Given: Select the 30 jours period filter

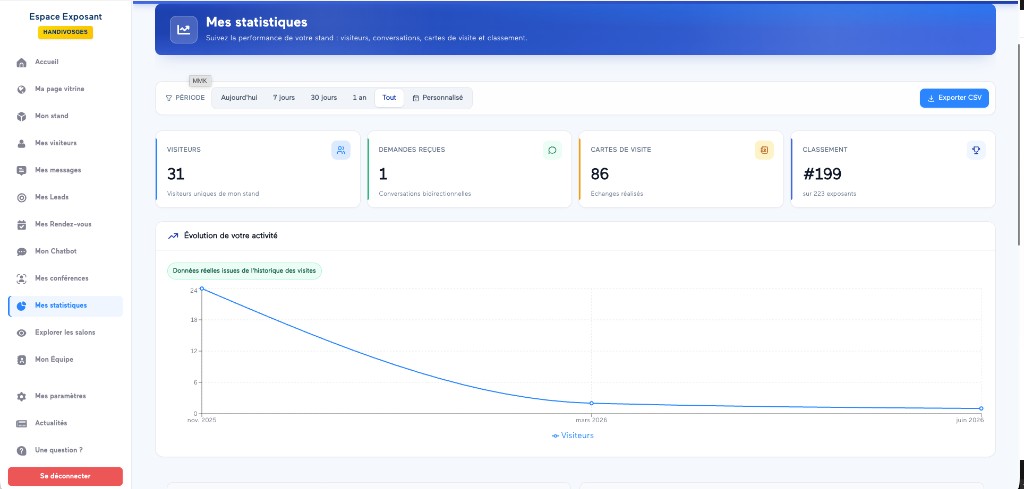Looking at the screenshot, I should [x=324, y=98].
